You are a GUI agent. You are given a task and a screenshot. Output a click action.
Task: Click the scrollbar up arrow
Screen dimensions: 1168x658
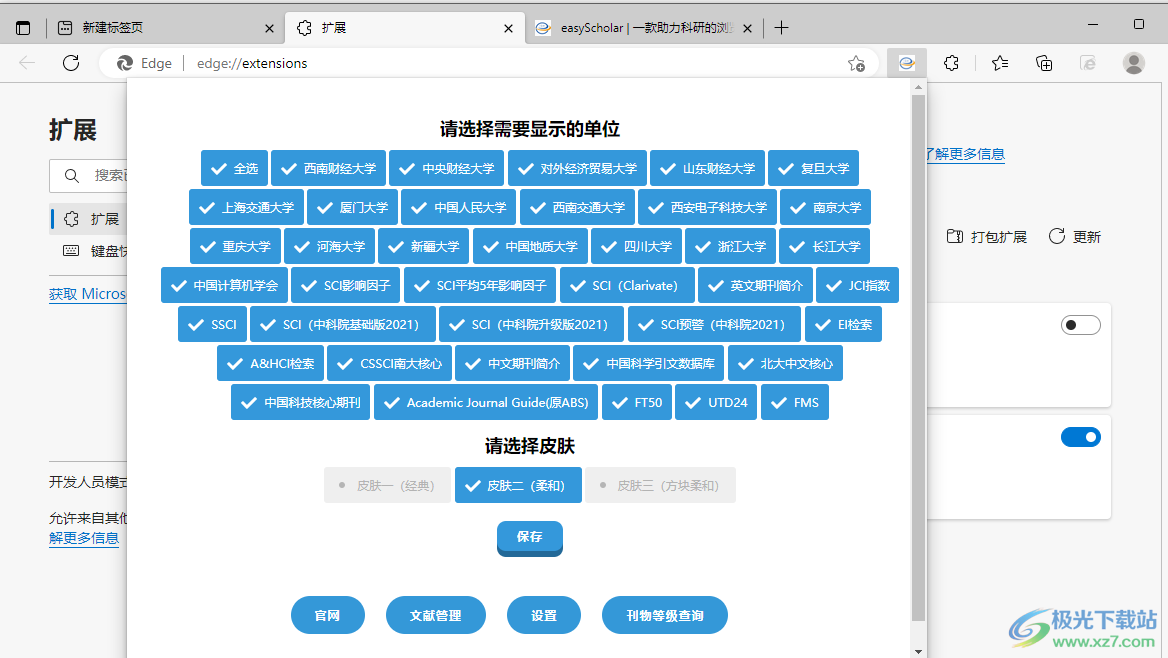click(x=918, y=87)
